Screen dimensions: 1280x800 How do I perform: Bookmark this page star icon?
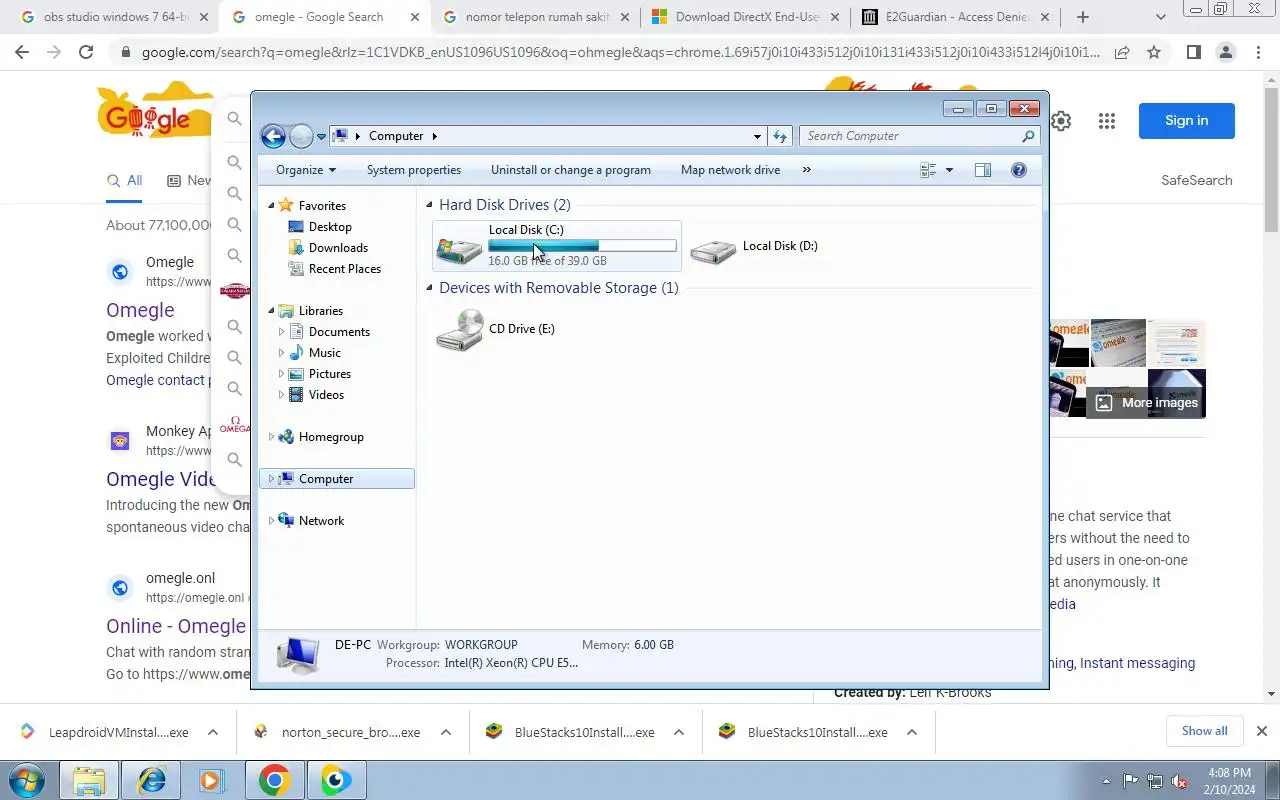[x=1154, y=52]
